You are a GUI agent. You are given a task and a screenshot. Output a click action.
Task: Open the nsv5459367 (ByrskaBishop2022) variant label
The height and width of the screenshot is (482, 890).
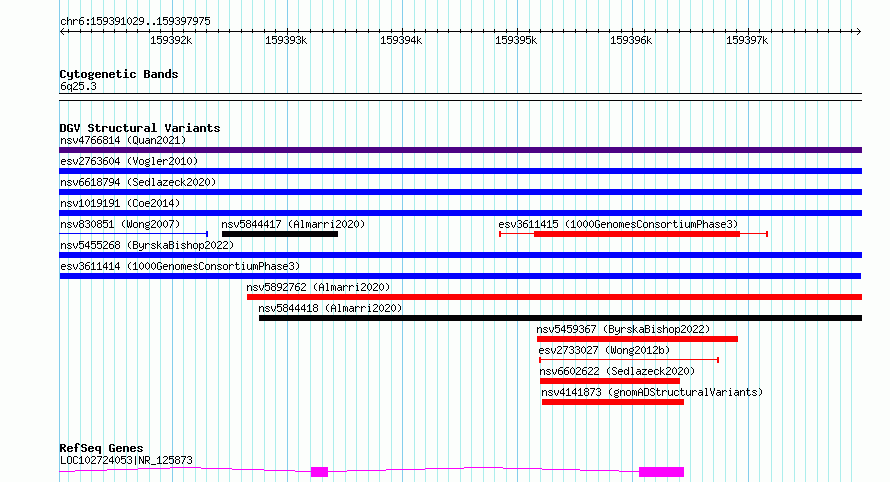[623, 329]
